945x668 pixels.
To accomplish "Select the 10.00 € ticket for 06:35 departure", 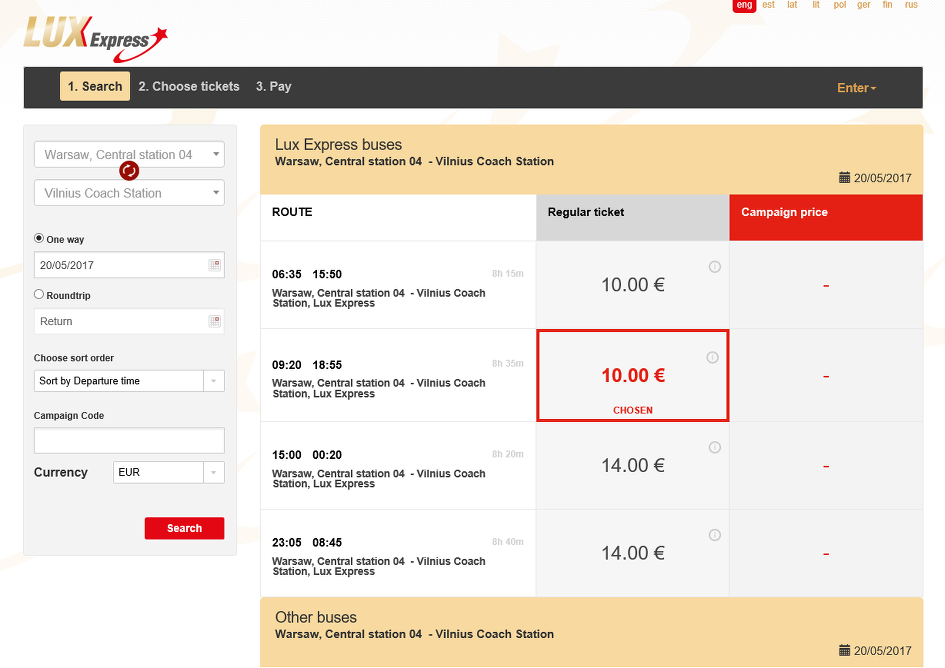I will click(x=633, y=285).
